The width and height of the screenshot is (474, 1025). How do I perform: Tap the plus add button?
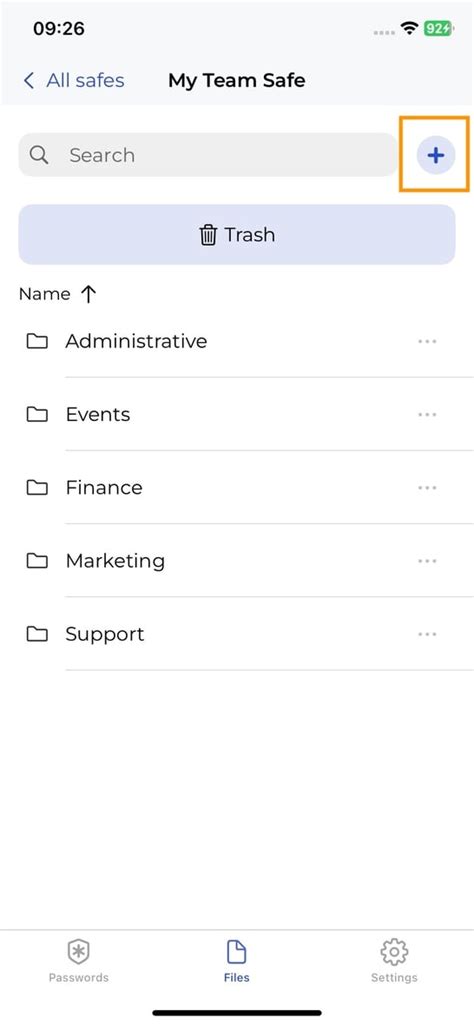435,155
